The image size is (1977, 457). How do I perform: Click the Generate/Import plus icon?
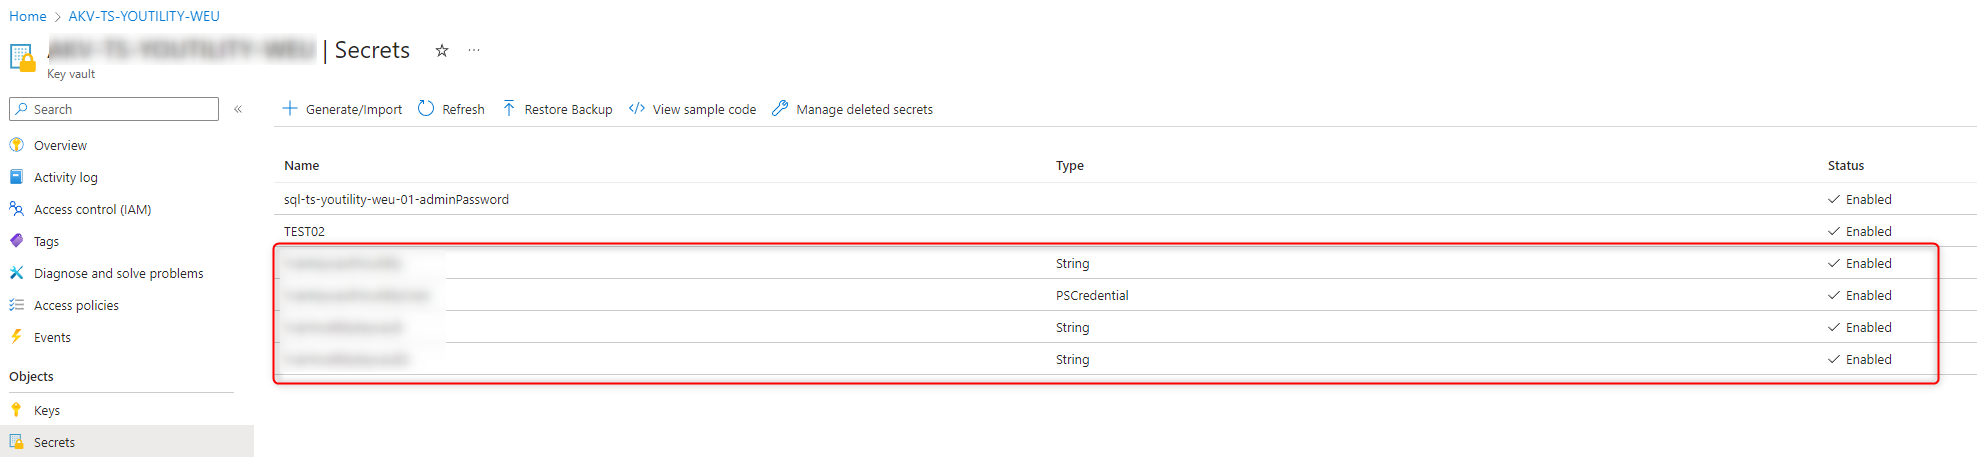tap(290, 108)
